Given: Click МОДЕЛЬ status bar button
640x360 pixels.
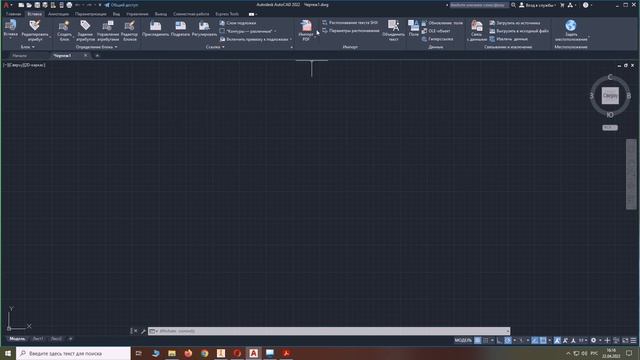Looking at the screenshot, I should (463, 340).
